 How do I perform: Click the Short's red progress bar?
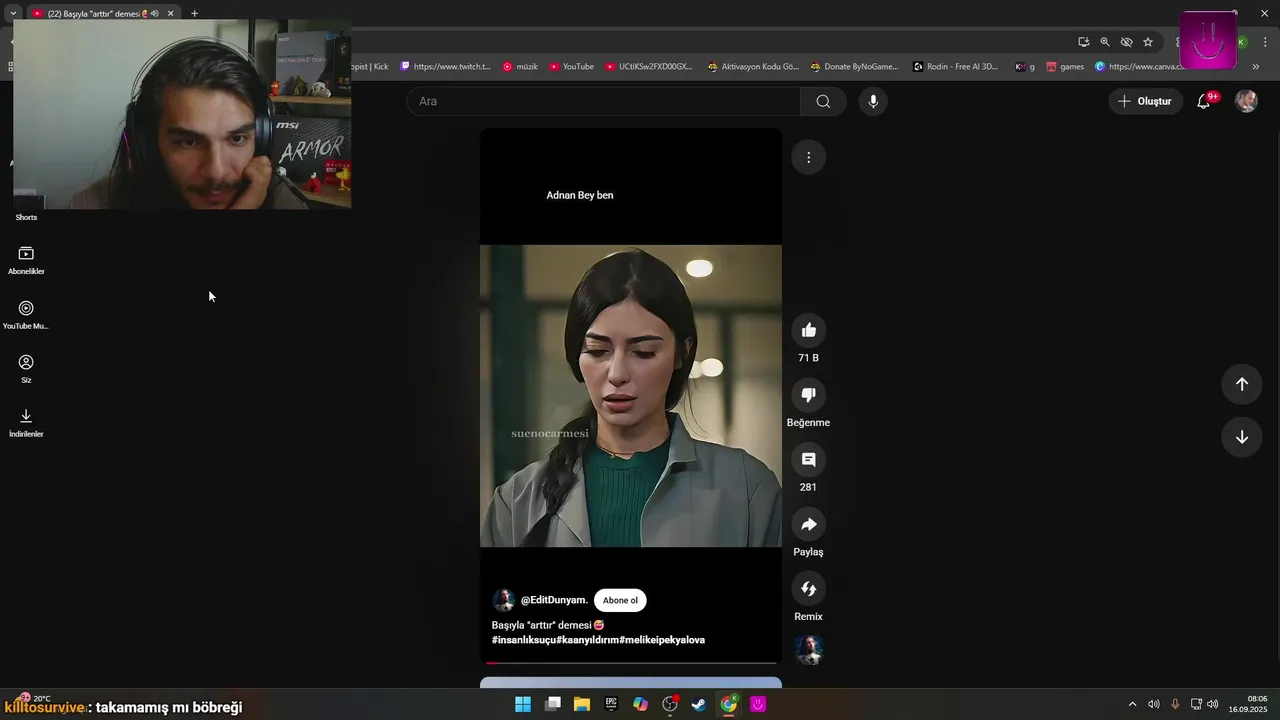631,663
